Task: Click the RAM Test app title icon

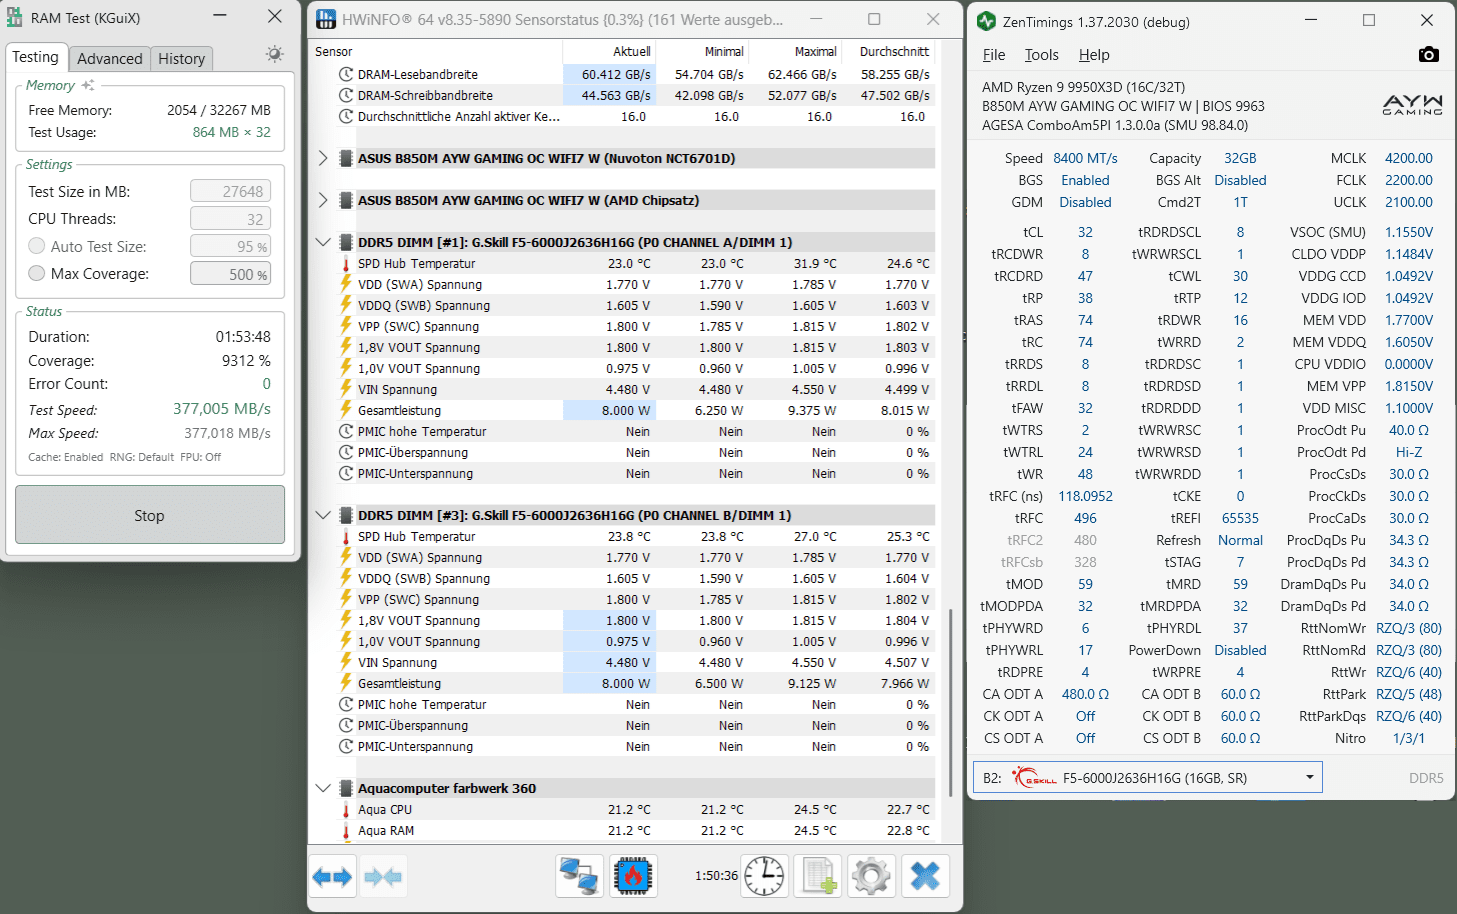Action: coord(15,17)
